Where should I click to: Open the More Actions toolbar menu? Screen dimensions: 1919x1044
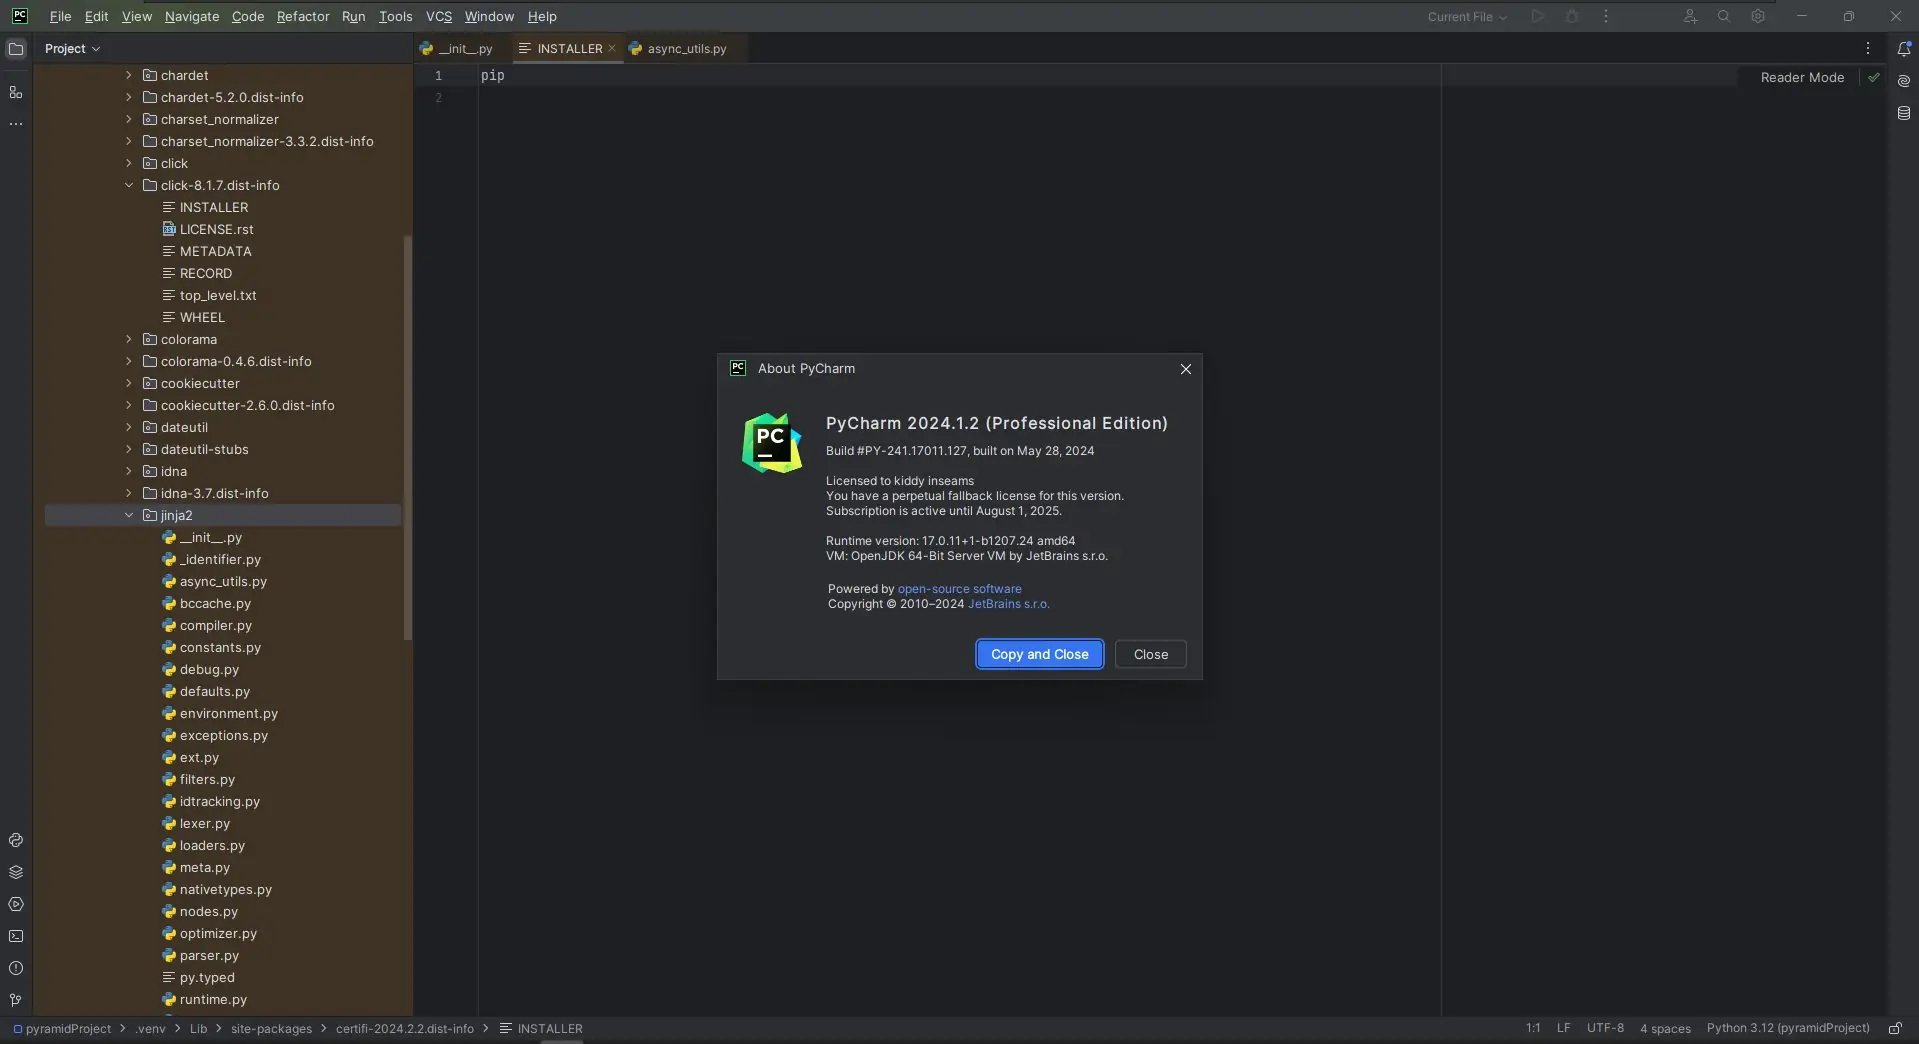click(1606, 16)
